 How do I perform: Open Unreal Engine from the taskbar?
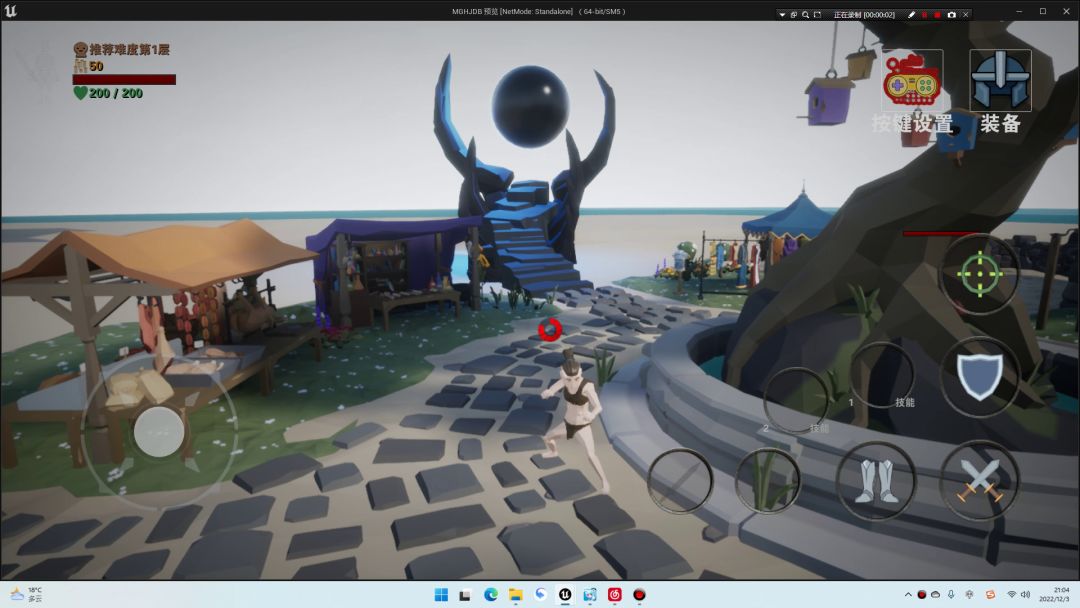coord(565,595)
